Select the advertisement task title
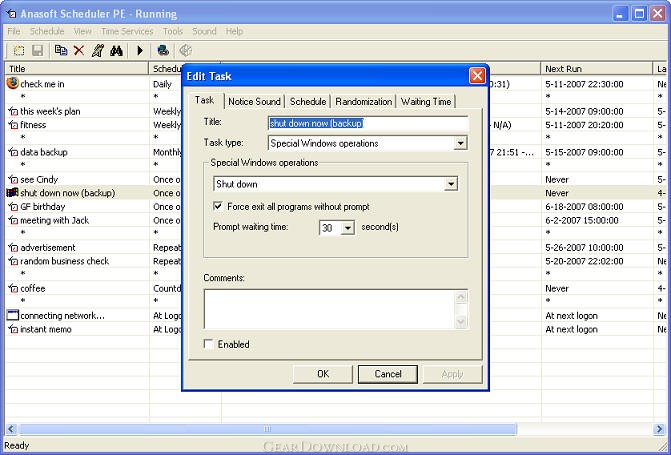671x455 pixels. point(48,247)
